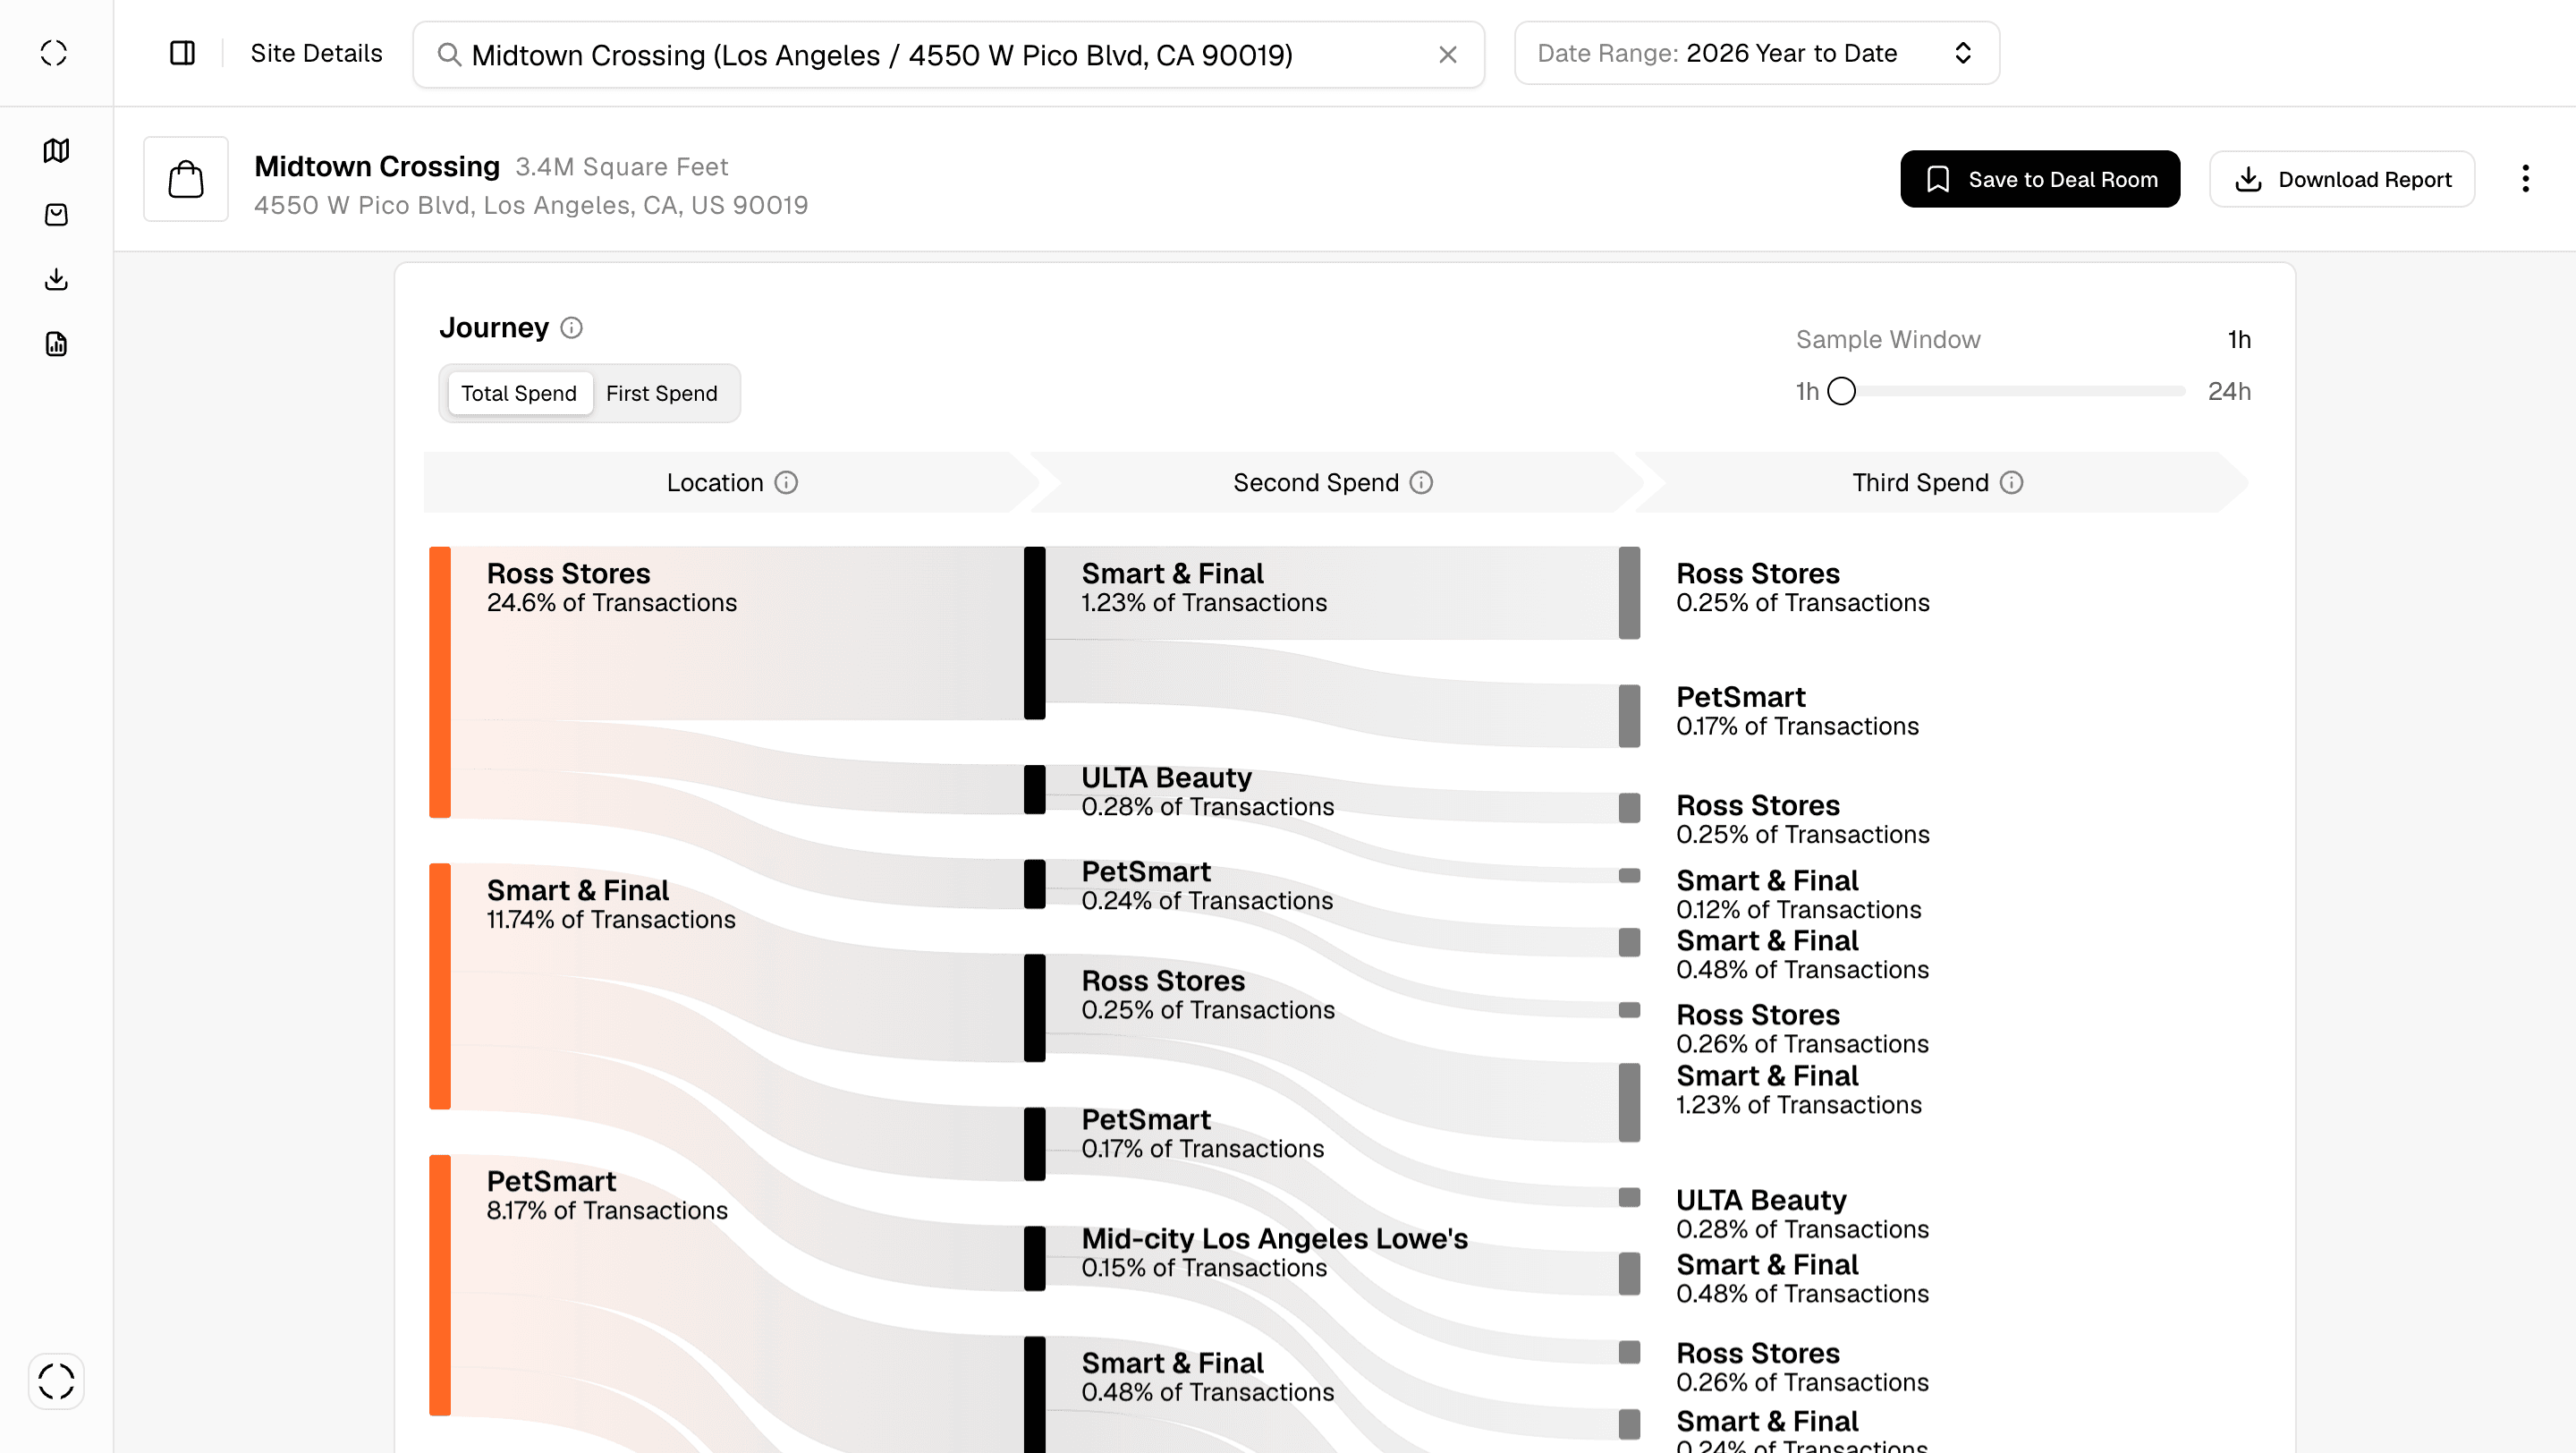
Task: Click the 3.4M Square Feet text
Action: [x=622, y=167]
